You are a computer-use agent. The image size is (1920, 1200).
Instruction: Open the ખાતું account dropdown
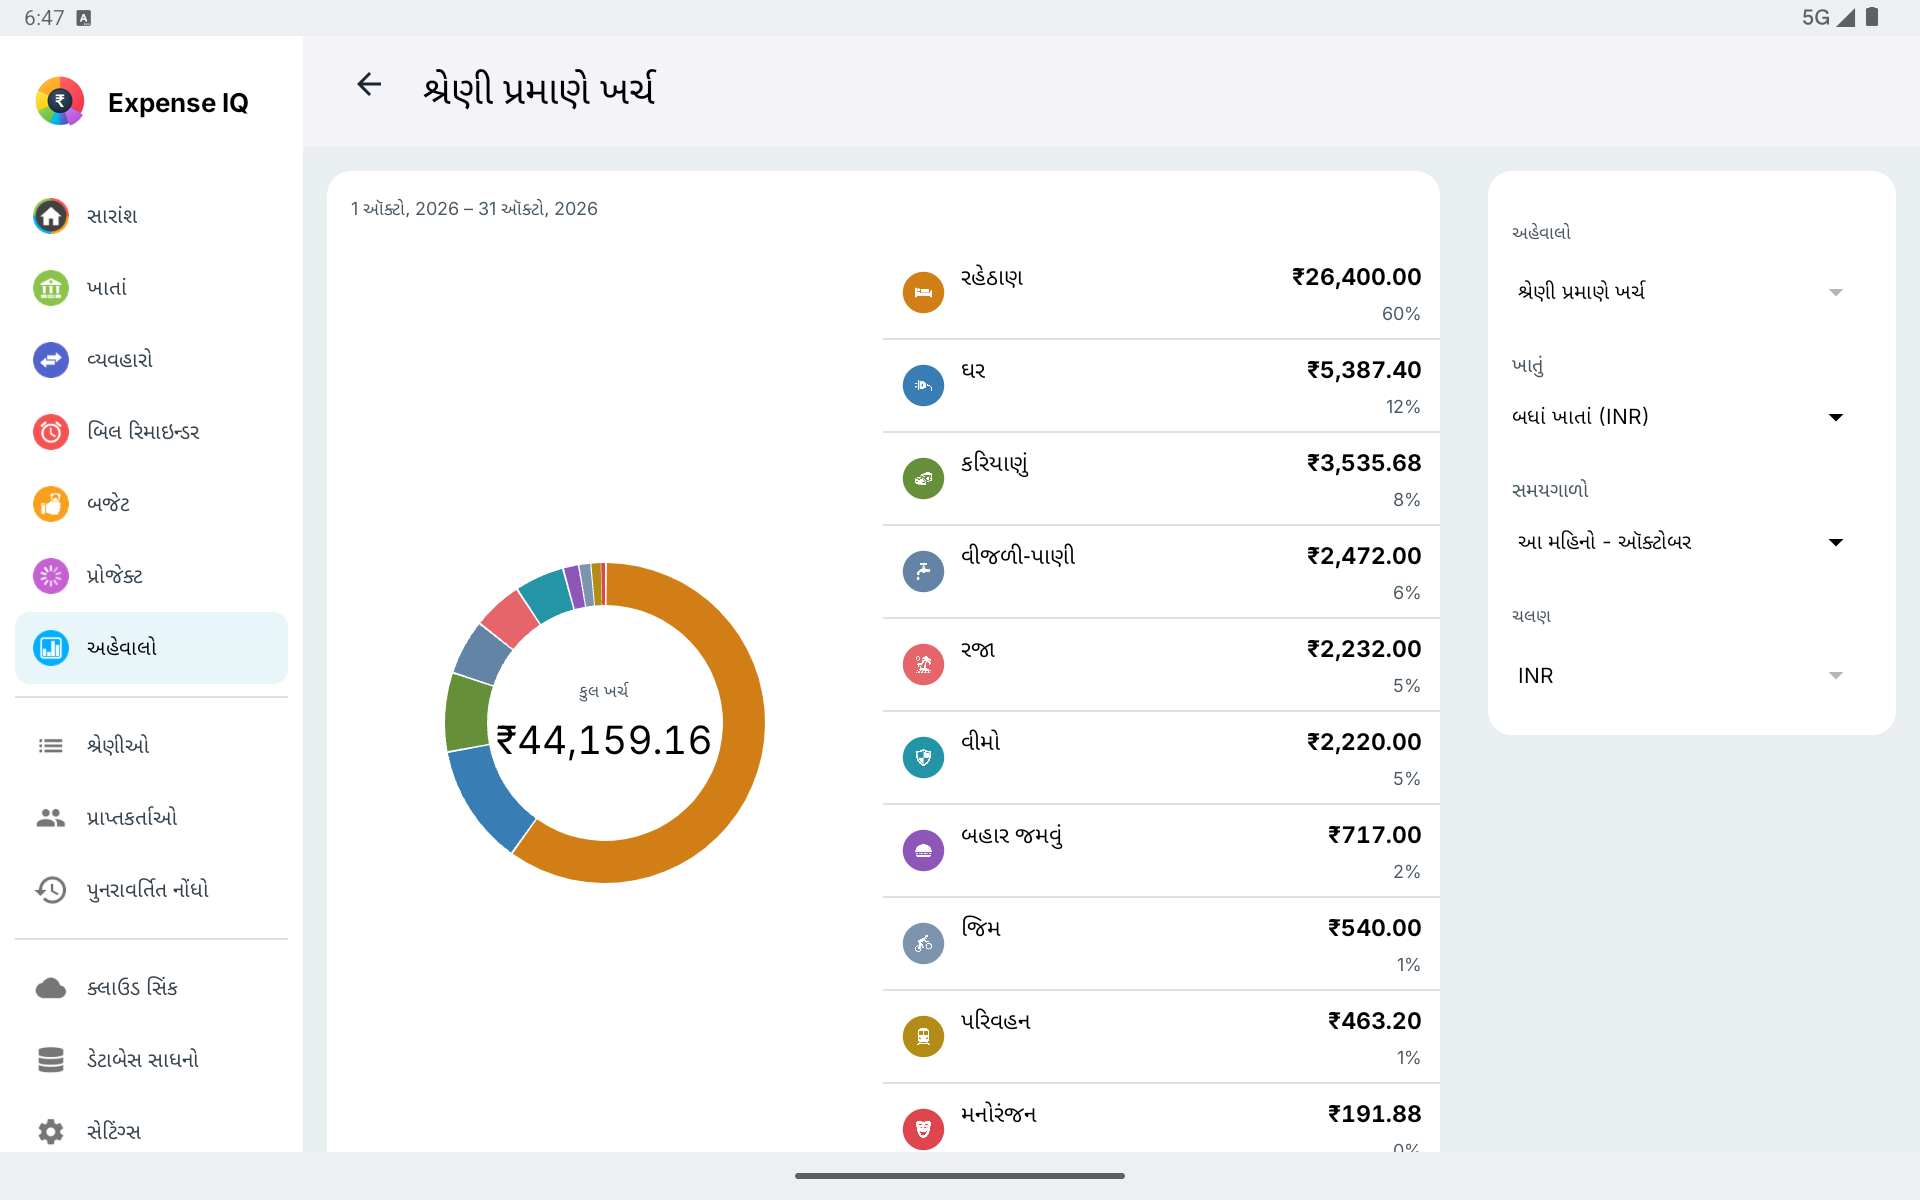1680,417
